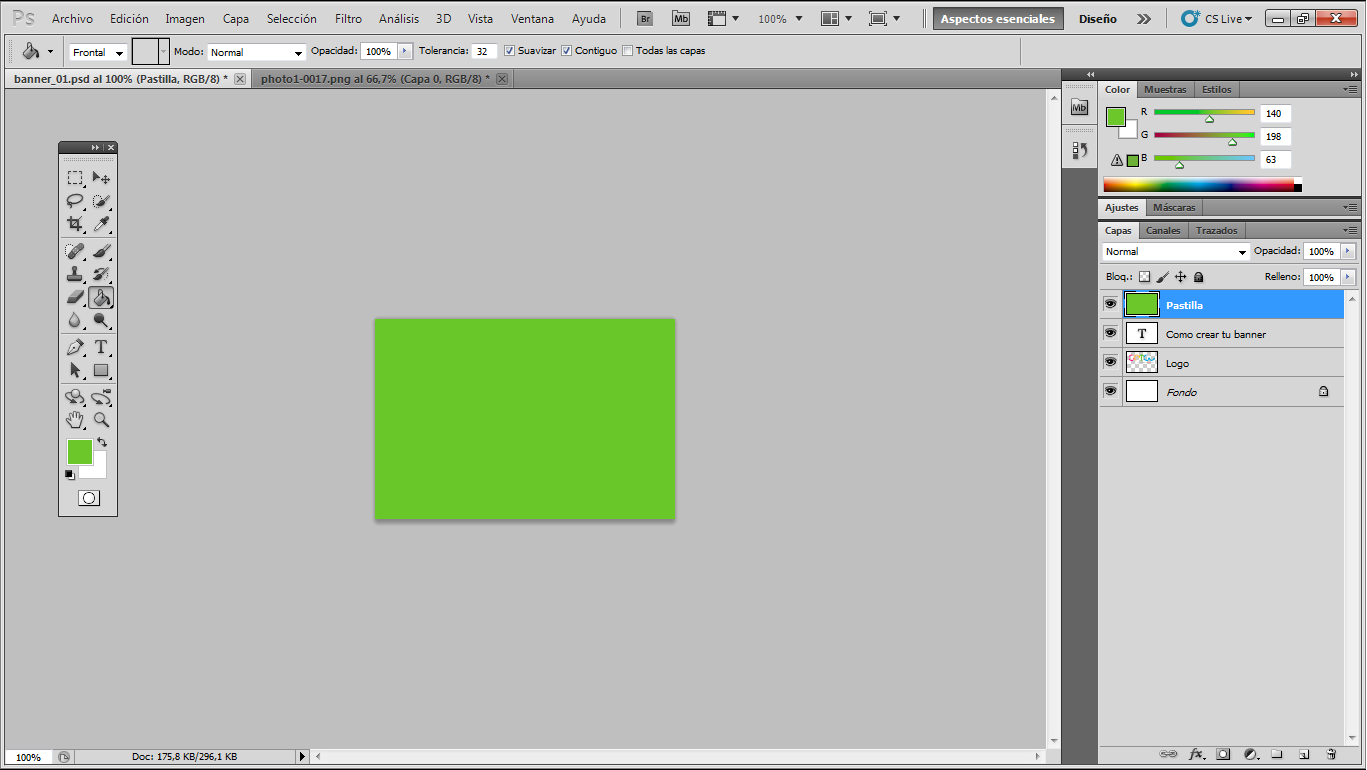Screen dimensions: 1367x770
Task: Toggle Quick Mask mode
Action: (x=89, y=498)
